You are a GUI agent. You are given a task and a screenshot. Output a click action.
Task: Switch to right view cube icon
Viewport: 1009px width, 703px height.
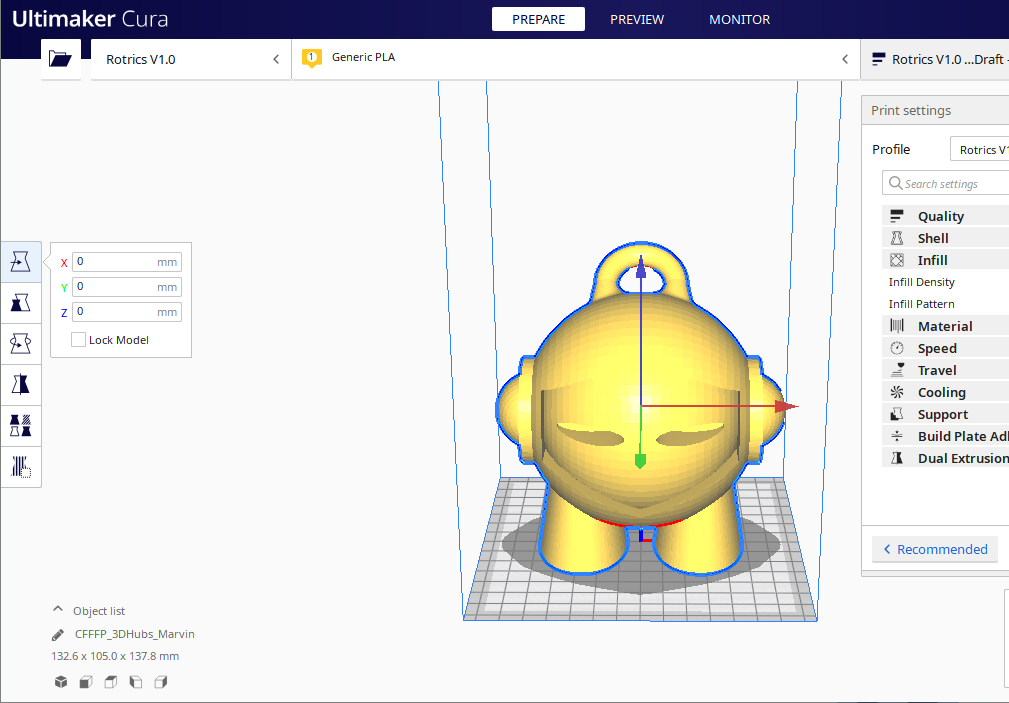point(161,682)
